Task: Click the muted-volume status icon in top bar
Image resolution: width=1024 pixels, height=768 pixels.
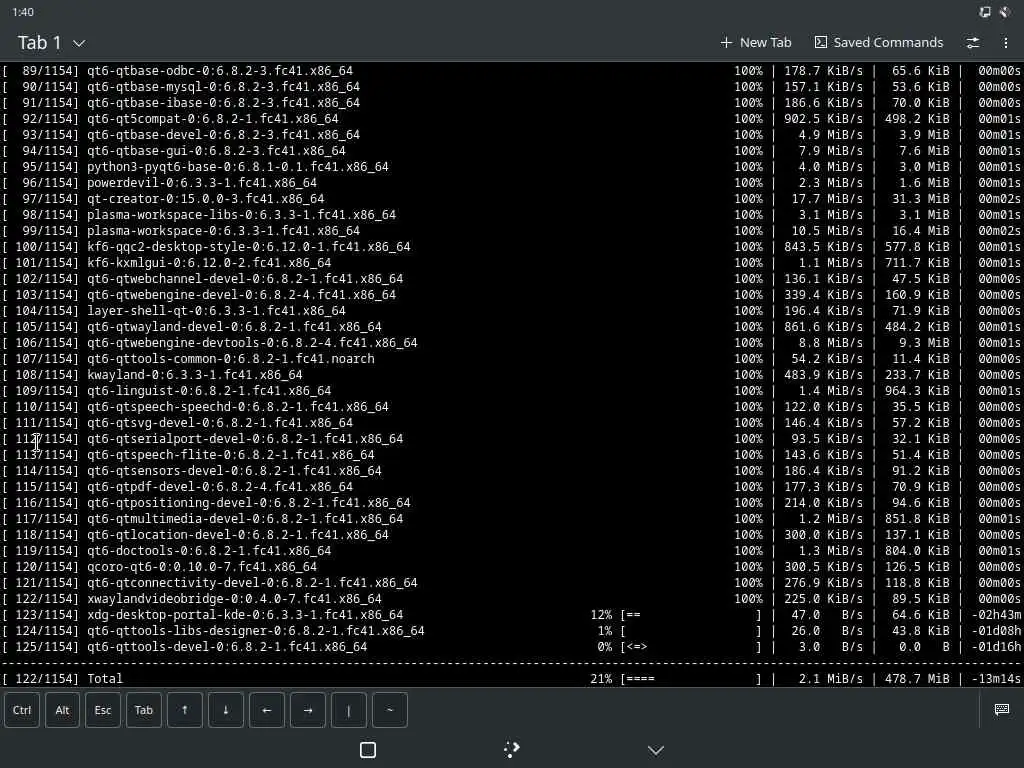Action: 1005,12
